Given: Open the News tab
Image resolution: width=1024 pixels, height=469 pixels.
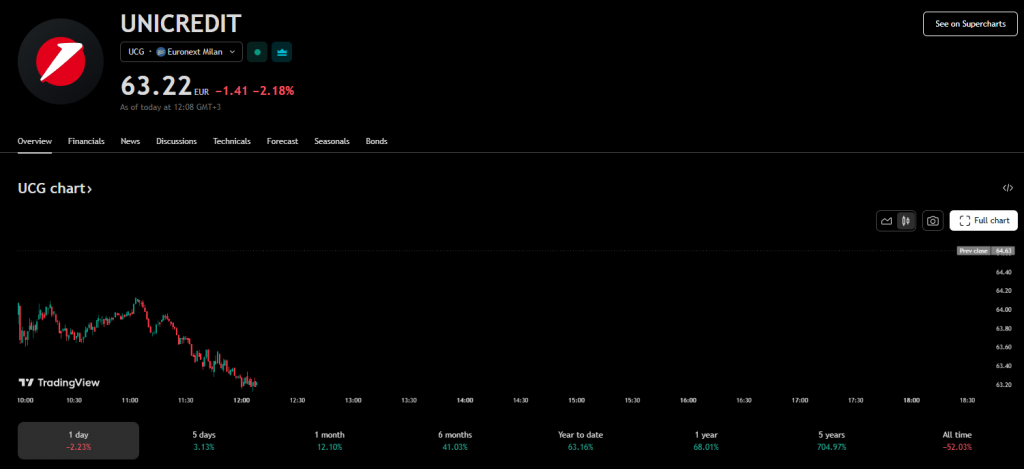Looking at the screenshot, I should click(x=131, y=141).
